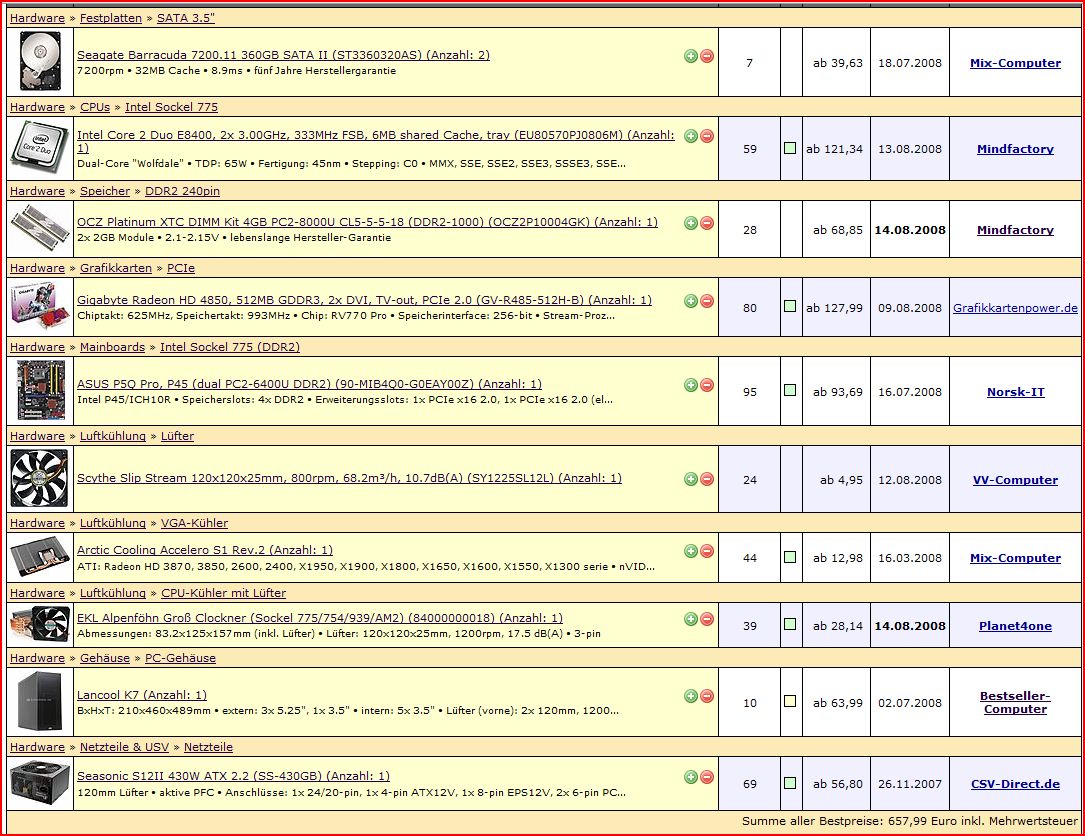Open the PC-Gehäuse subcategory breadcrumb

coord(180,658)
